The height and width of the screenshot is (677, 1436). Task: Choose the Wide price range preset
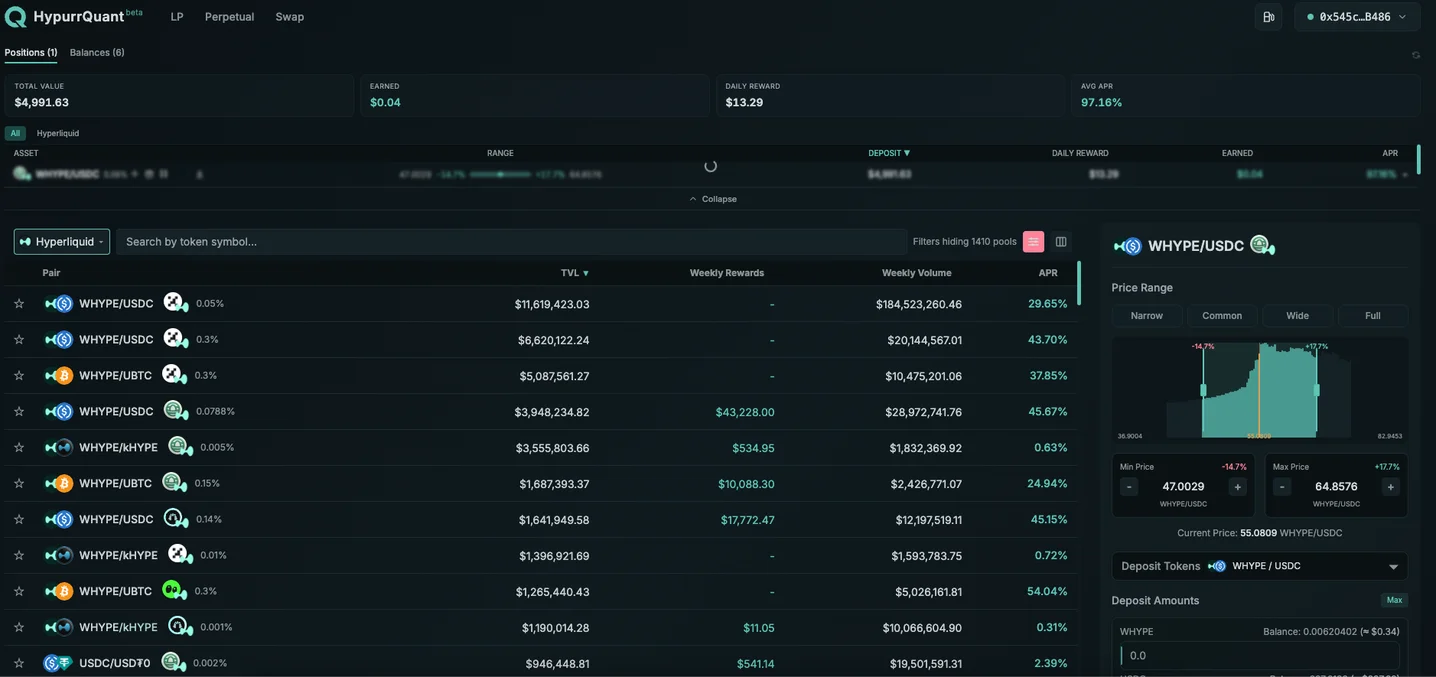pos(1297,316)
